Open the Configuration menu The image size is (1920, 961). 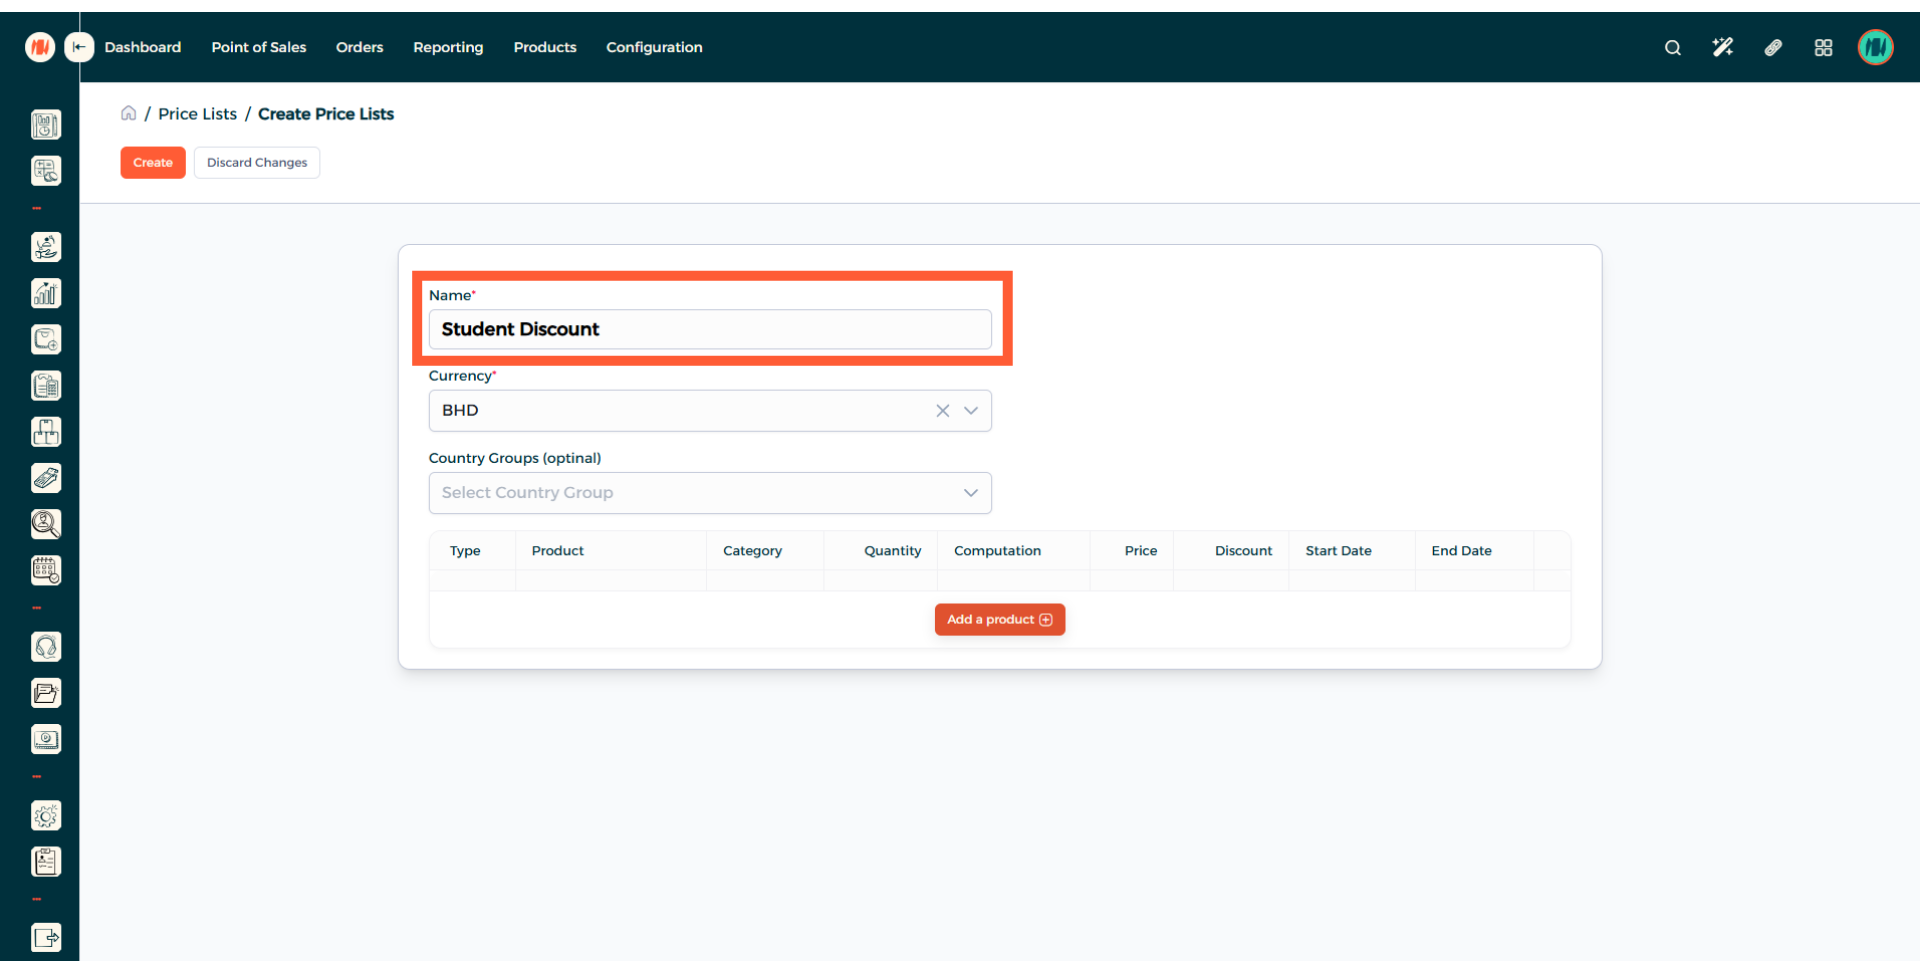click(x=654, y=47)
